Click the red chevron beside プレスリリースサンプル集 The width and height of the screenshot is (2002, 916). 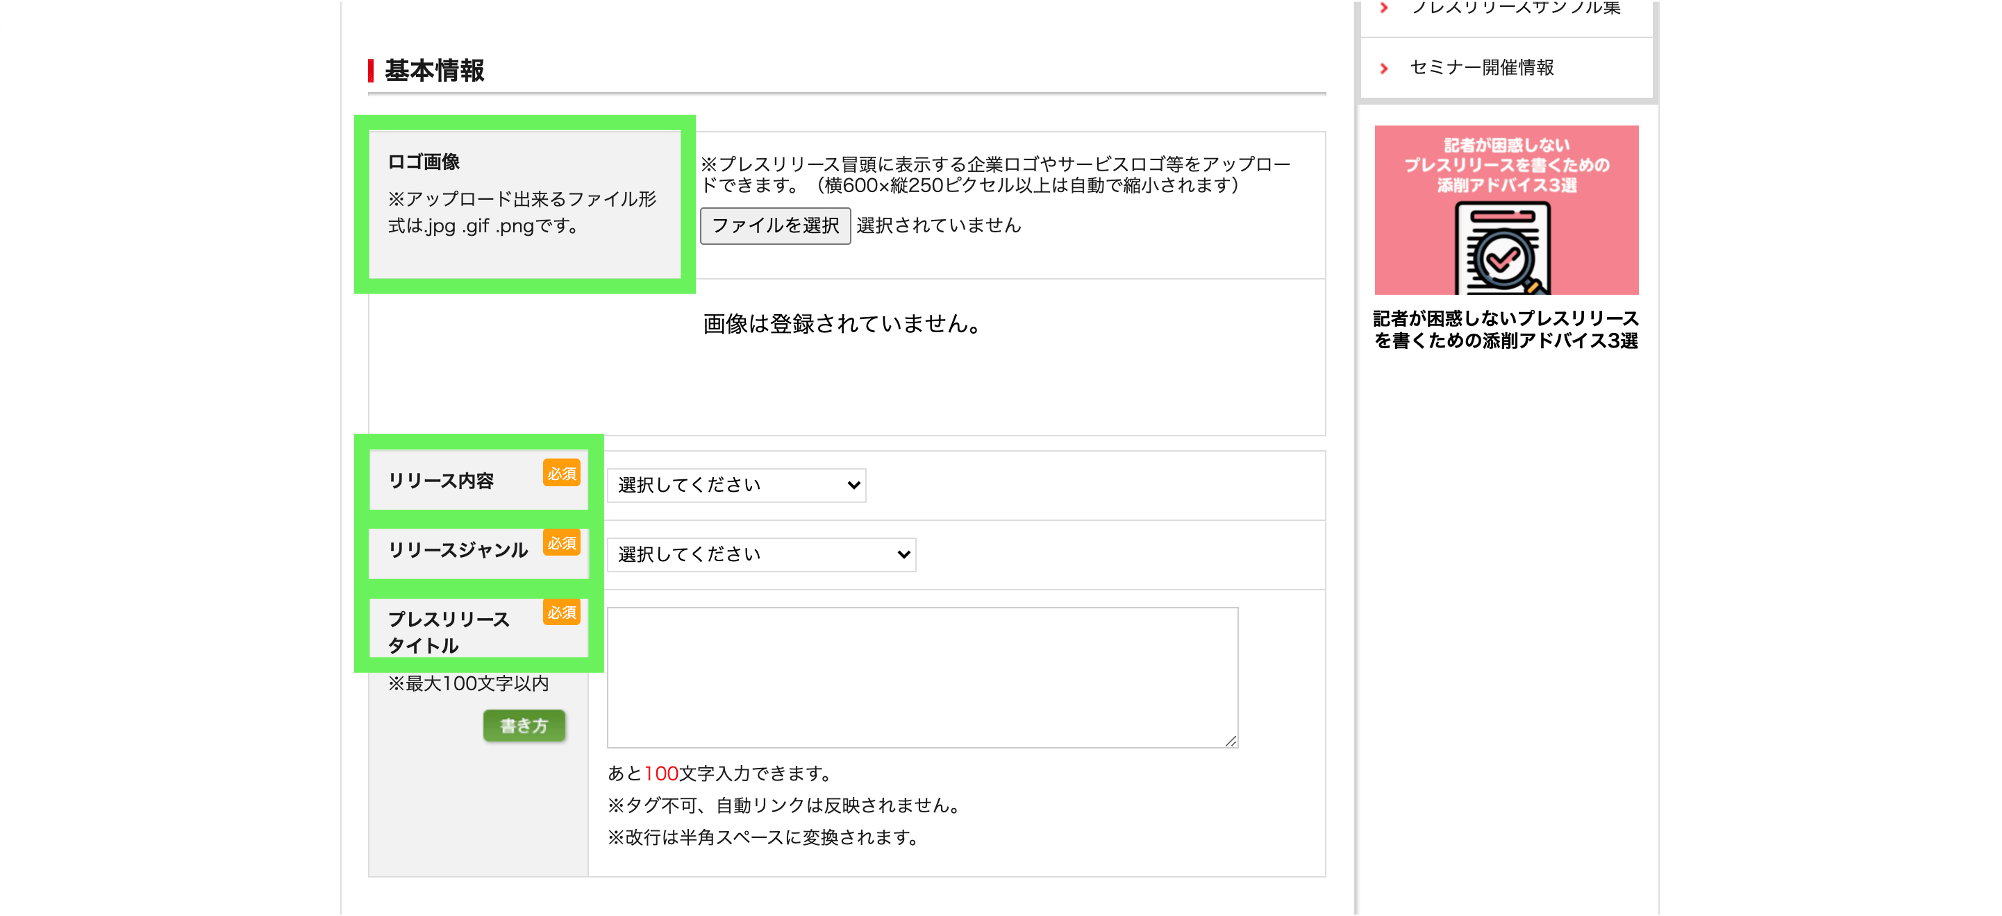tap(1384, 8)
